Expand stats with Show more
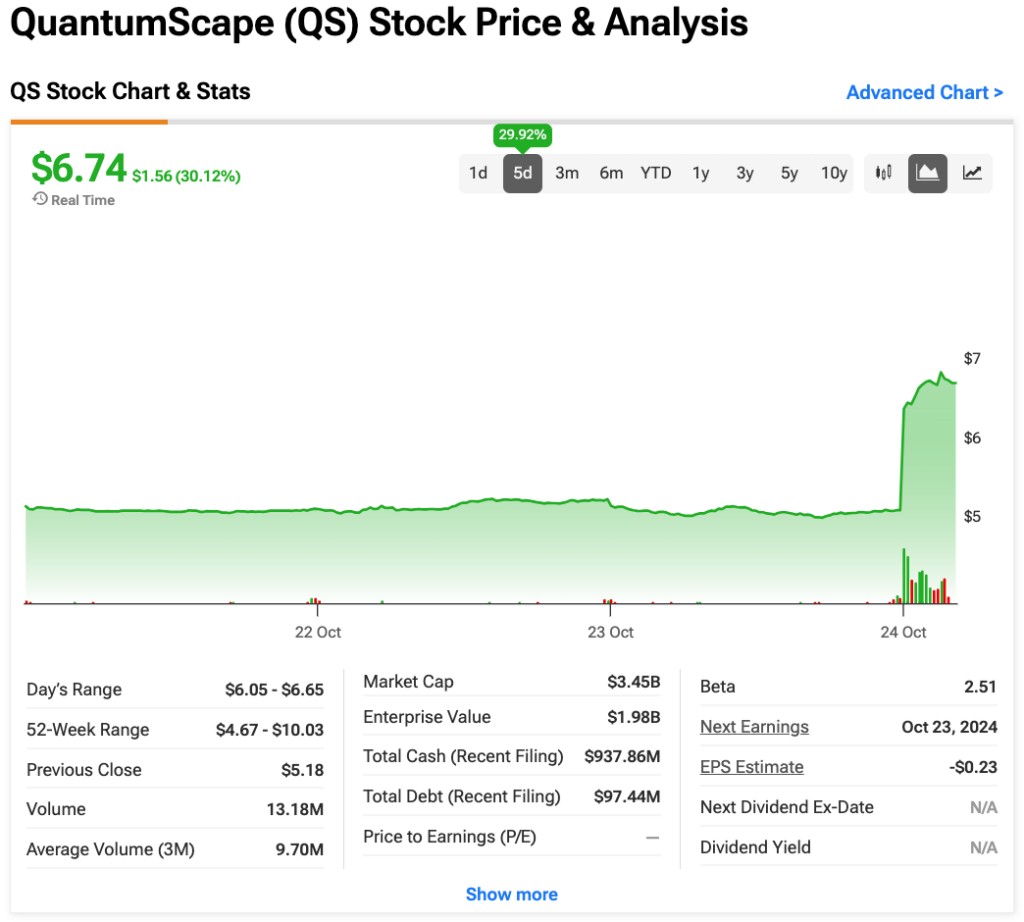 512,894
